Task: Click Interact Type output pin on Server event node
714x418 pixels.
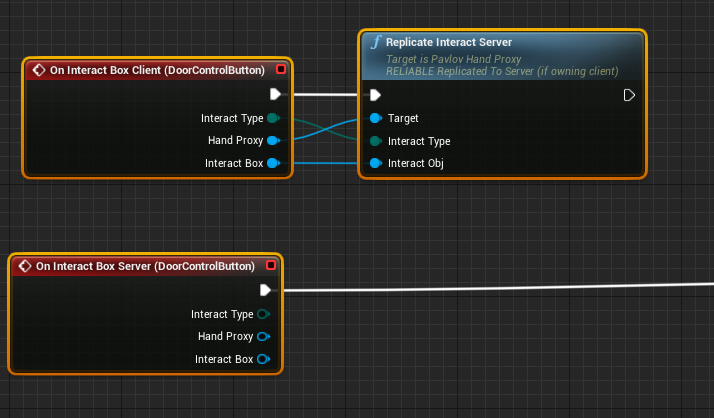Action: 264,314
